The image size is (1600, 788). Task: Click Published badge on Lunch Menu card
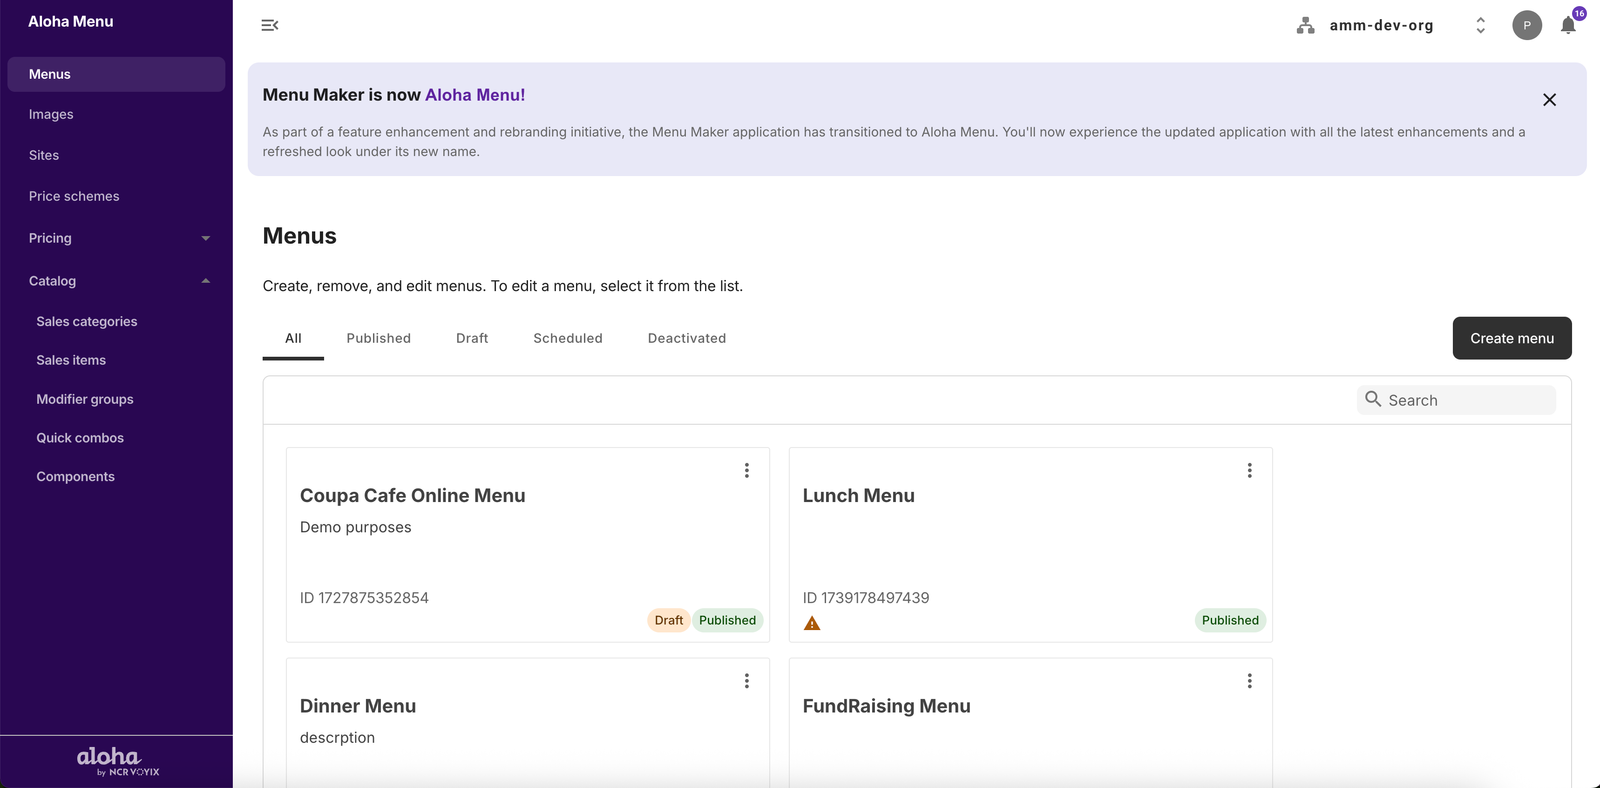pyautogui.click(x=1230, y=620)
